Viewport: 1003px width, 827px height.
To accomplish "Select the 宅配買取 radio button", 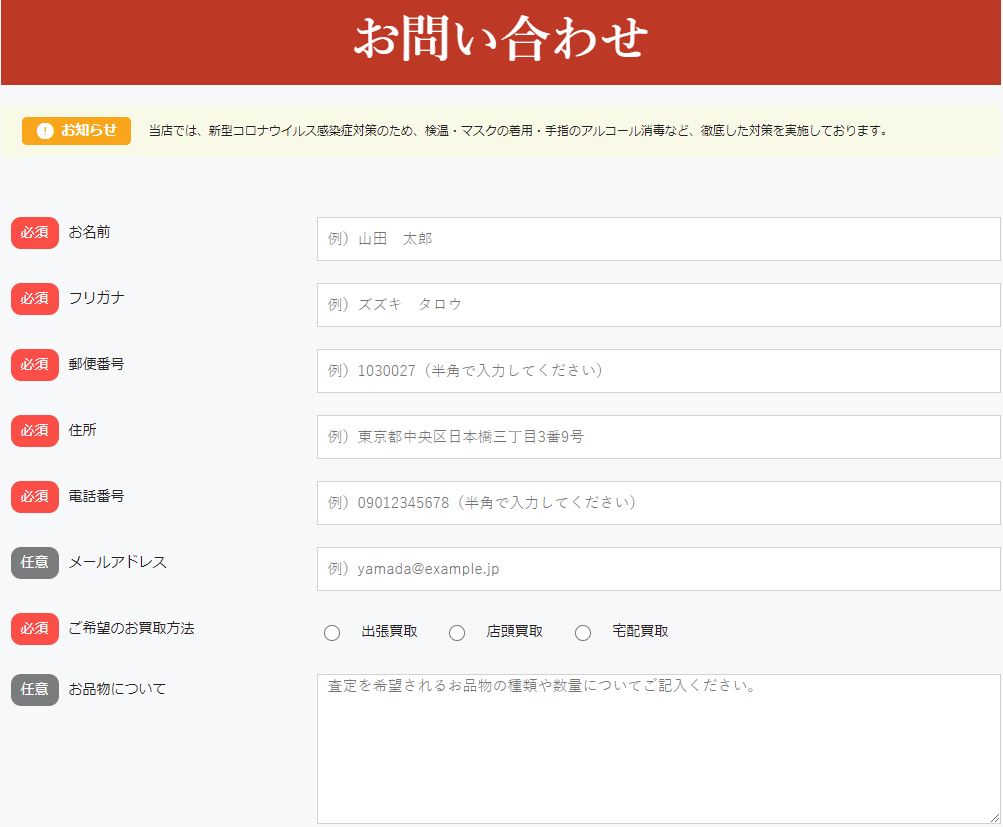I will (x=583, y=633).
